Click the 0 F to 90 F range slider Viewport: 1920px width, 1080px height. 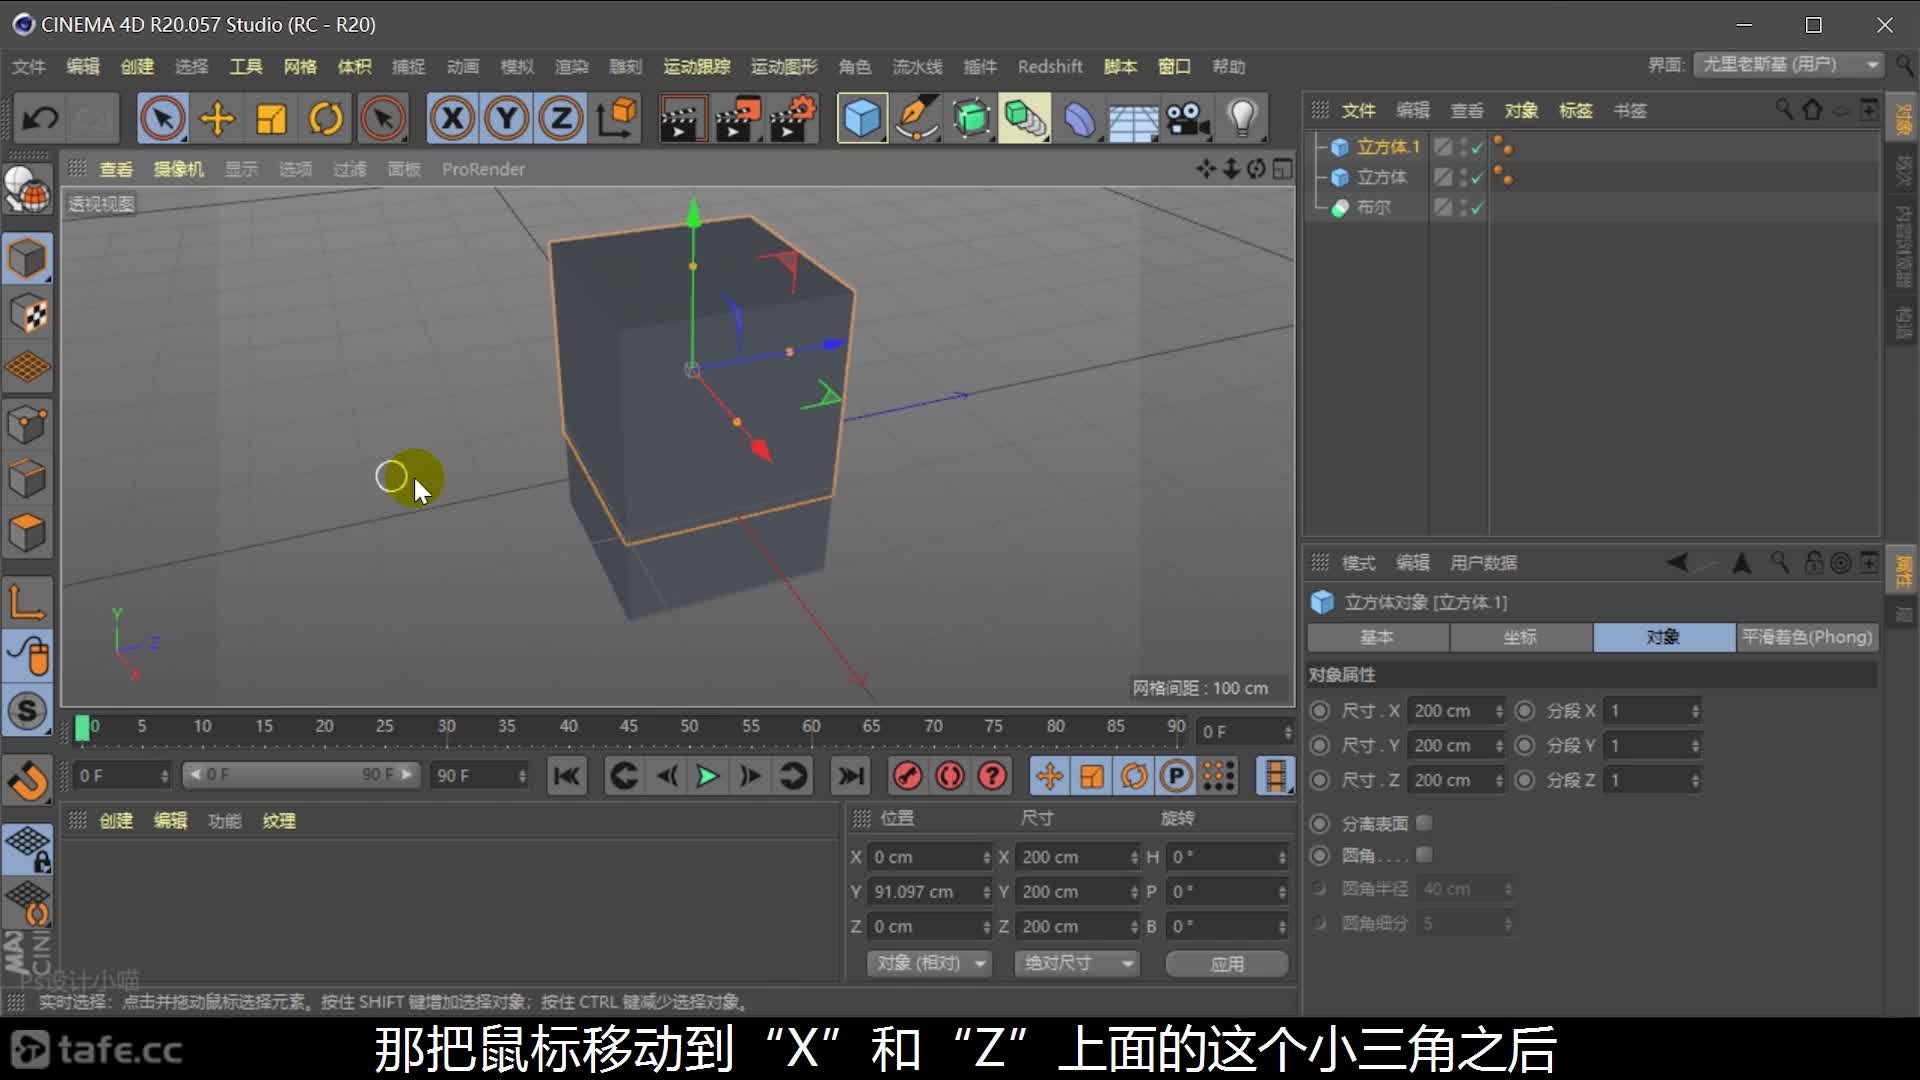point(300,775)
